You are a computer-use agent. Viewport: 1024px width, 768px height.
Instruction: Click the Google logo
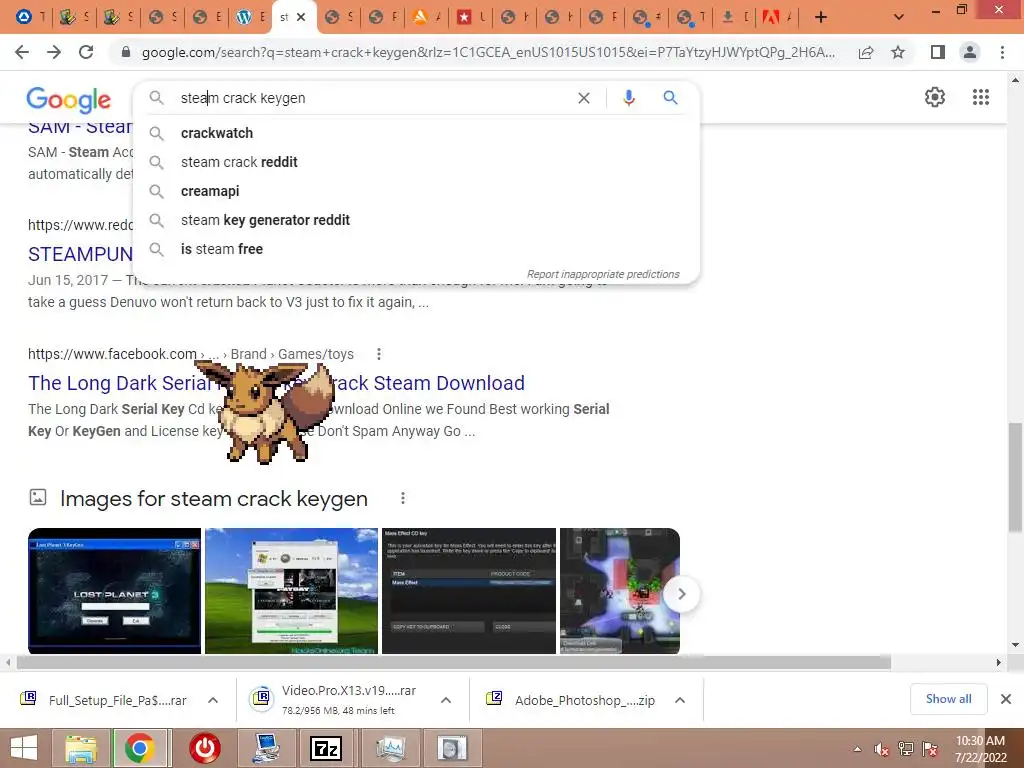coord(69,100)
